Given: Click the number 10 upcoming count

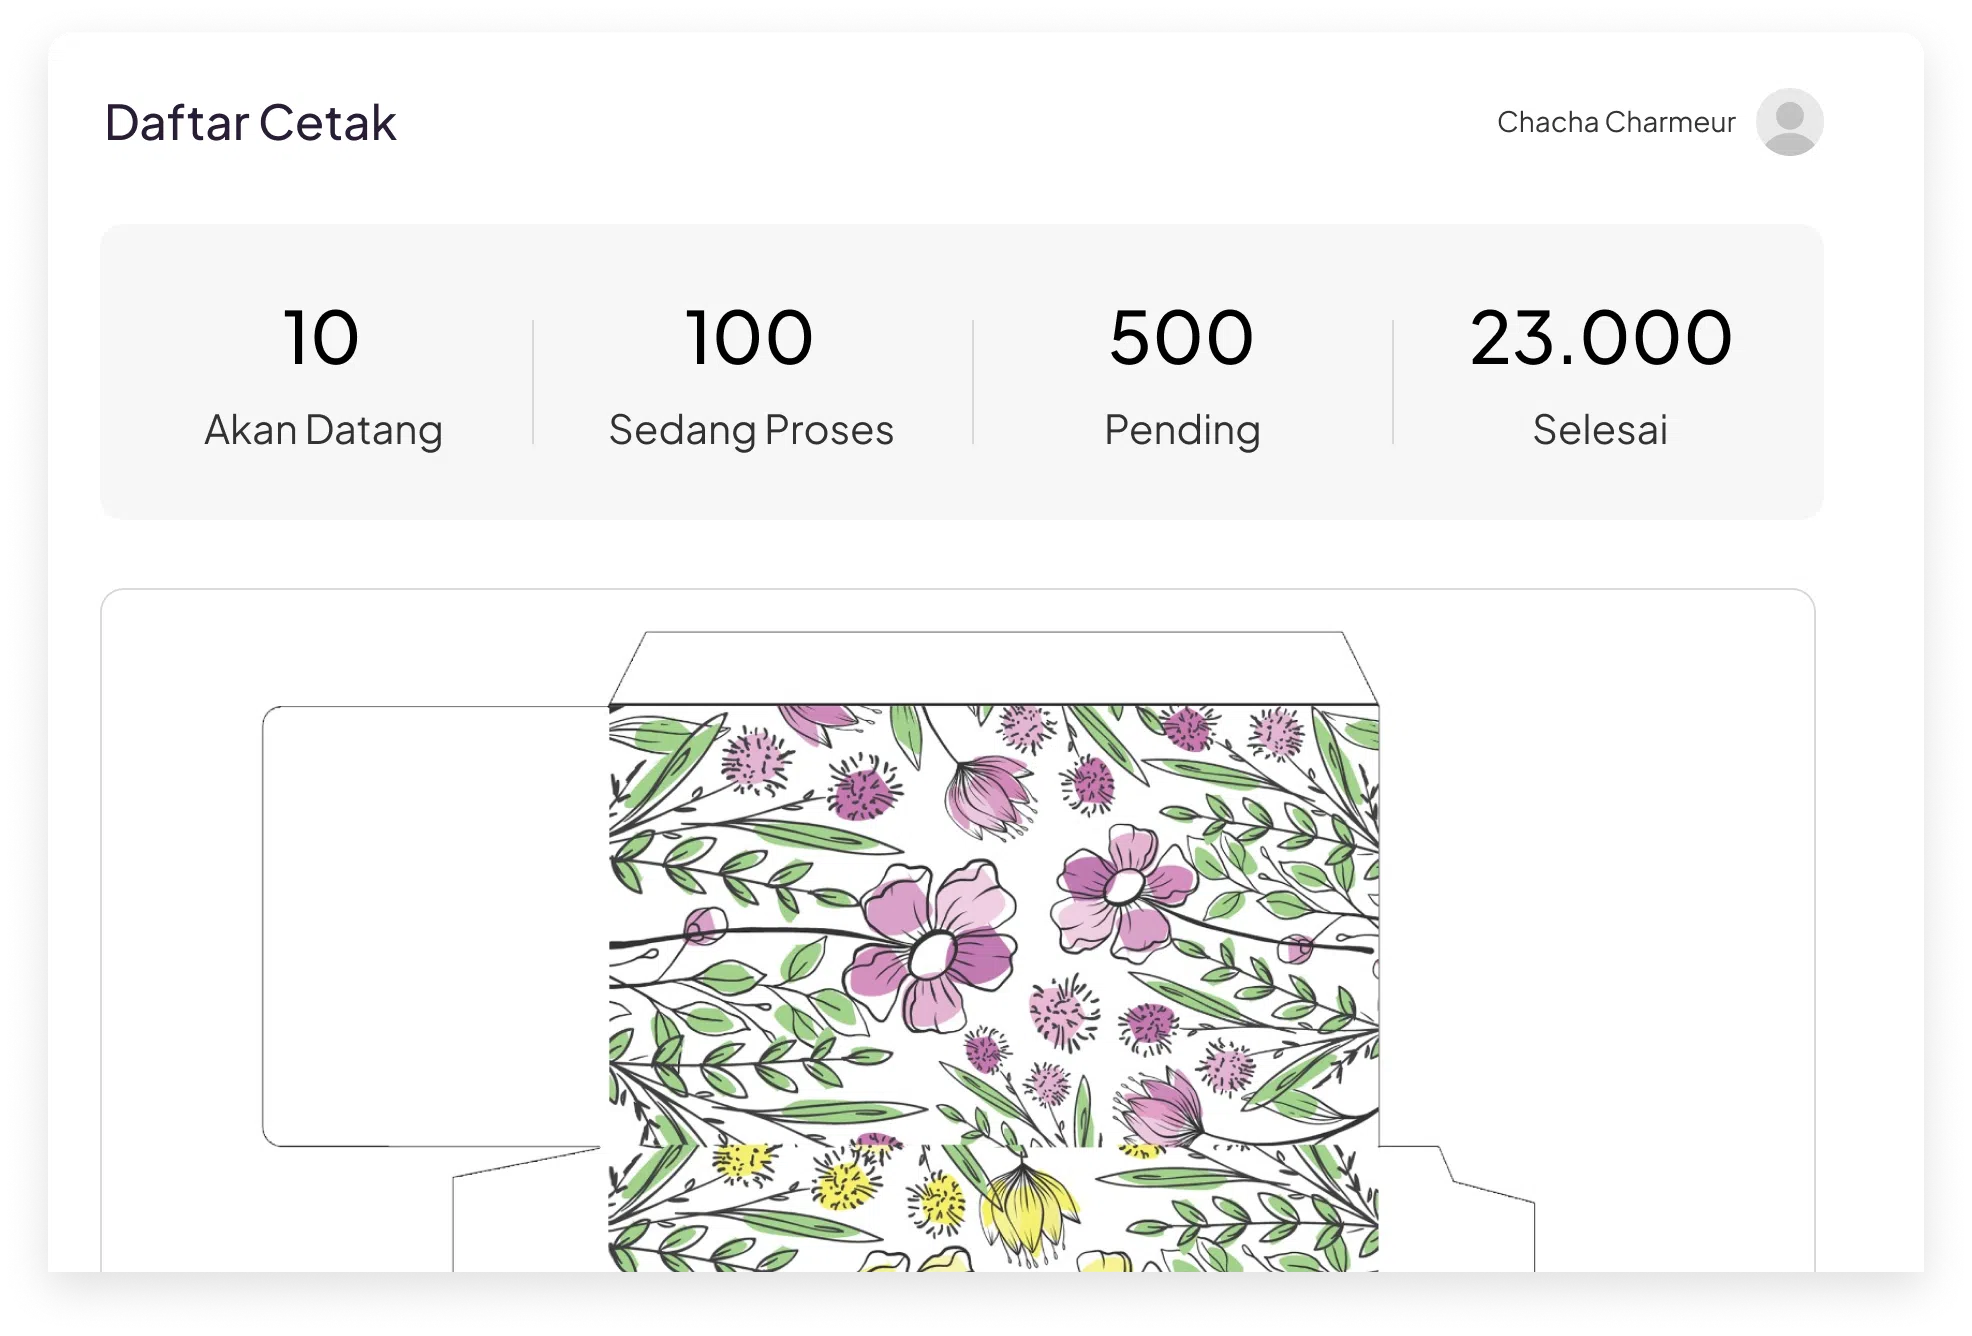Looking at the screenshot, I should pos(321,338).
